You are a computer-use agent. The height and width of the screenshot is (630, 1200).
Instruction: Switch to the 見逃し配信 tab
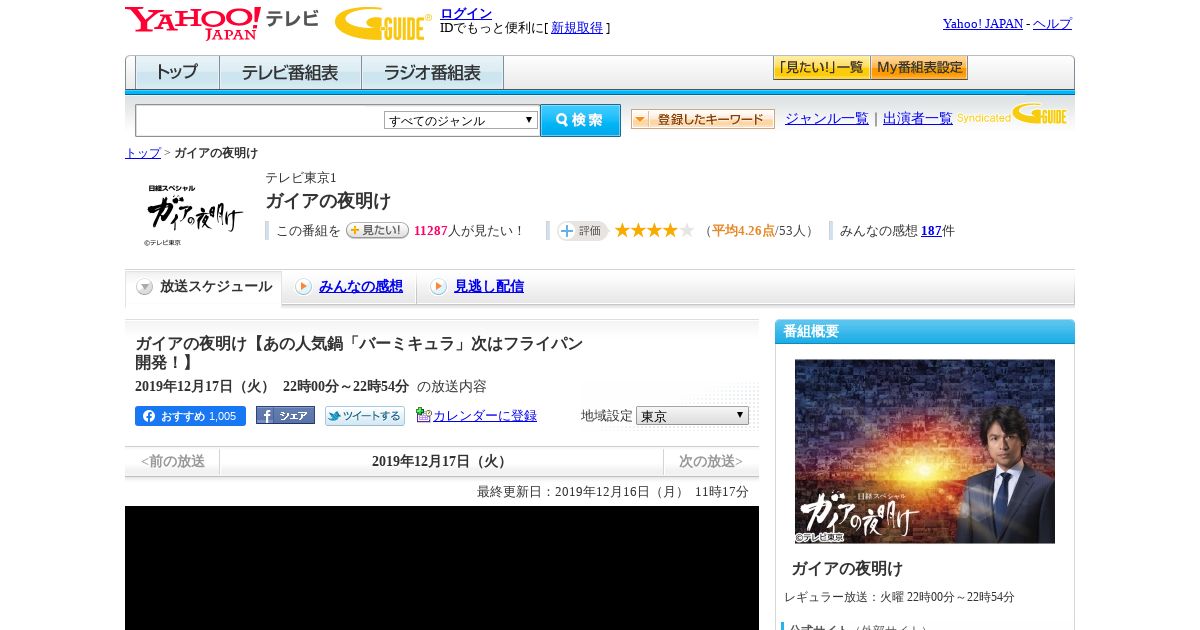(x=489, y=286)
